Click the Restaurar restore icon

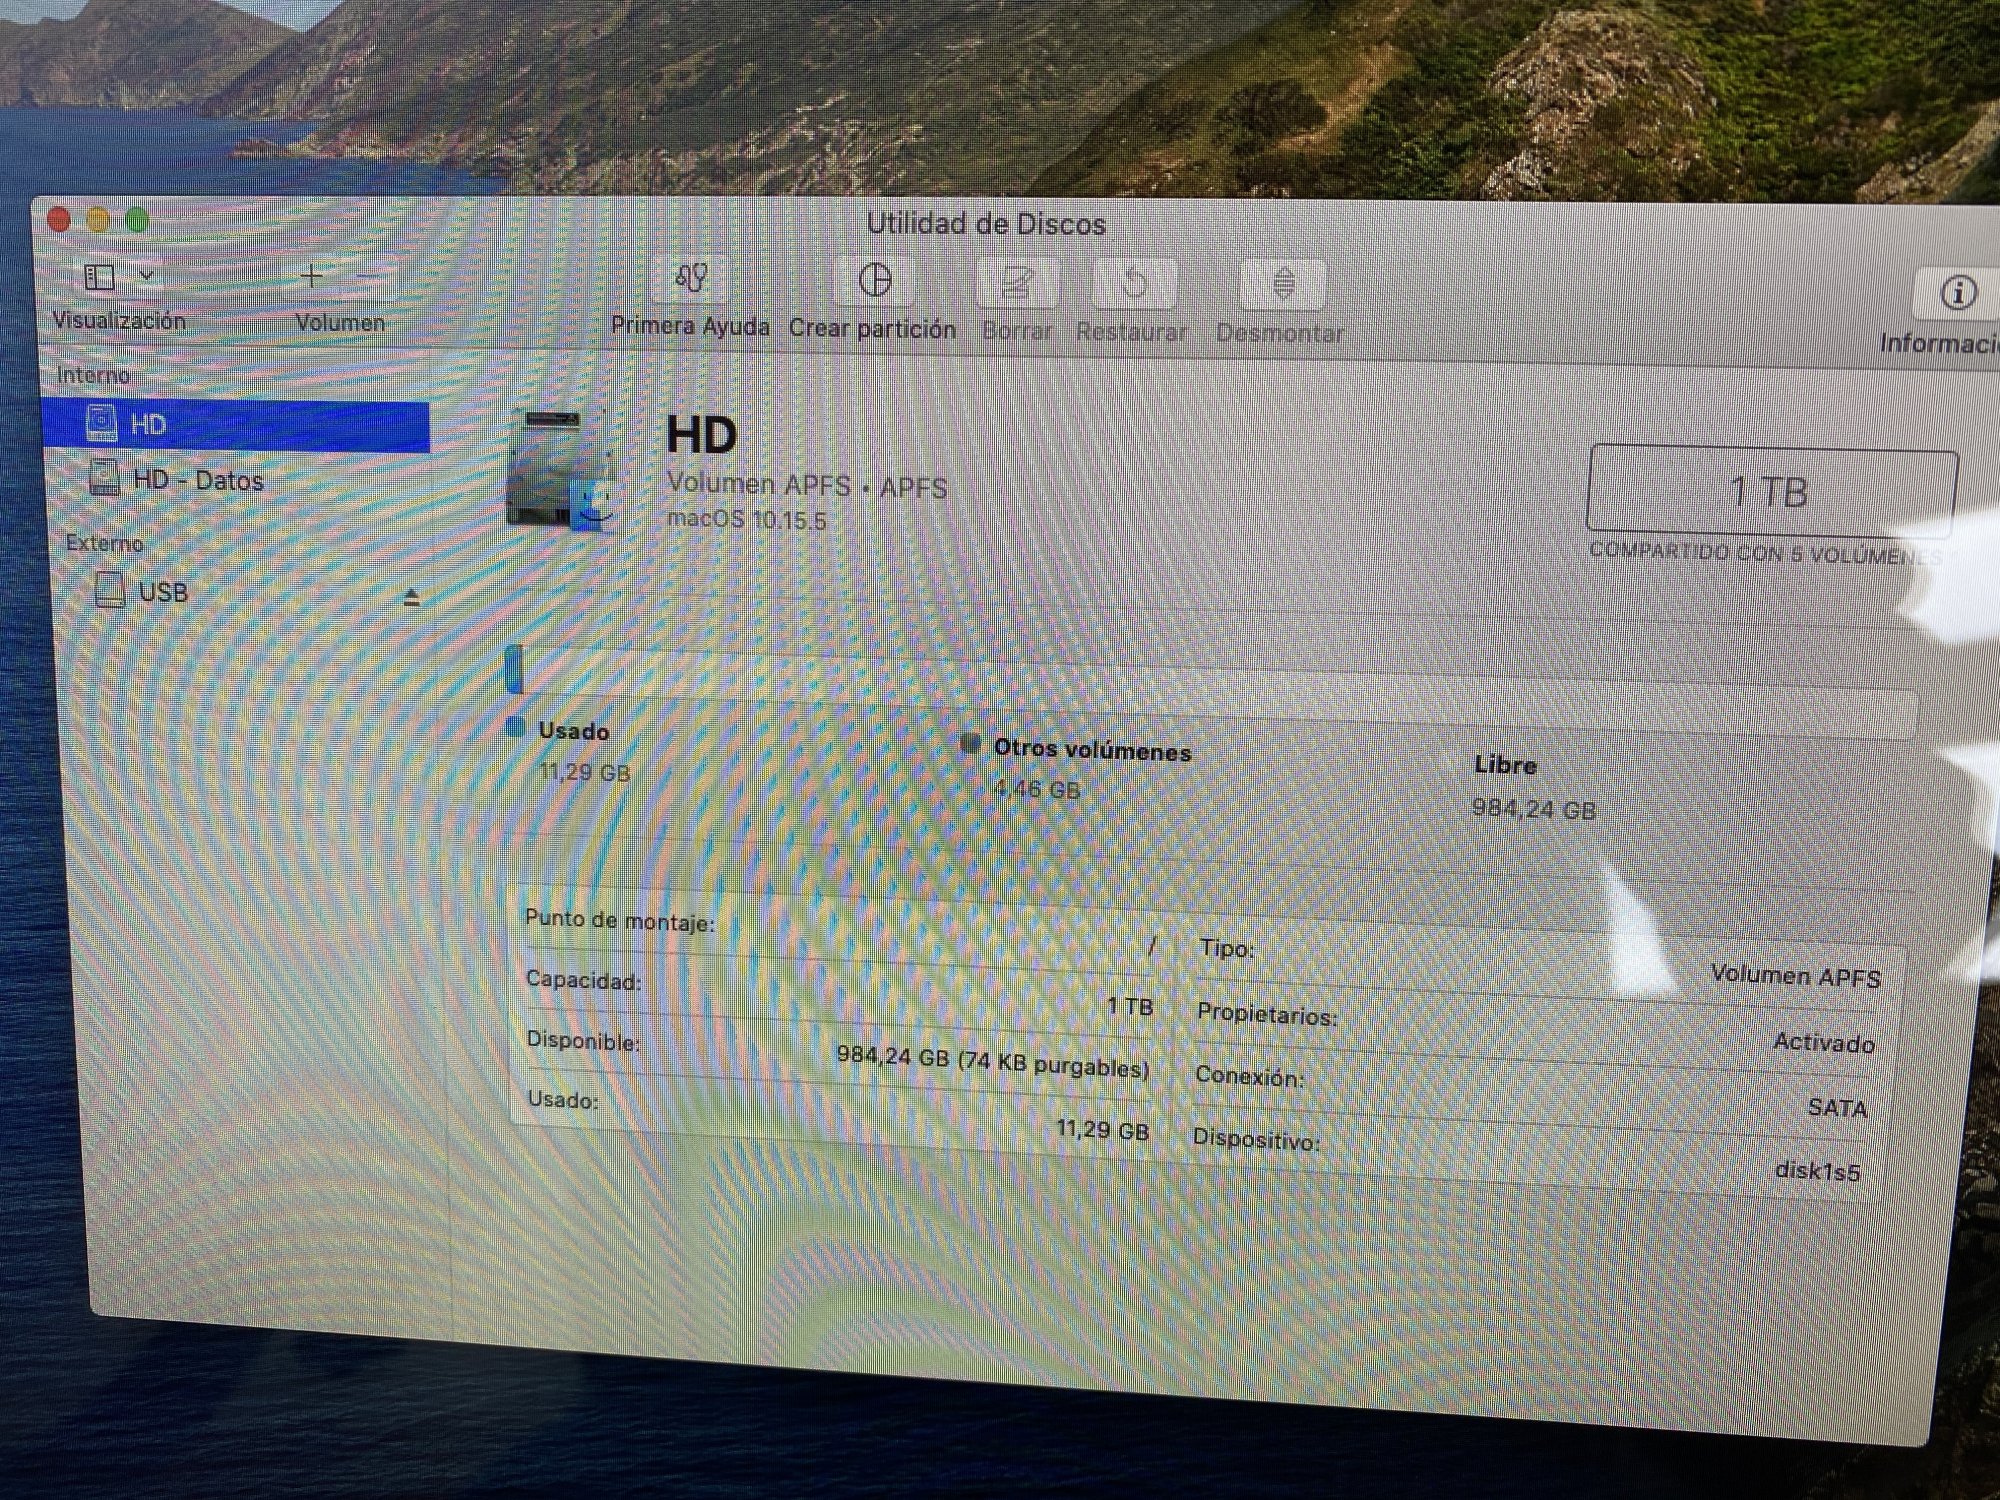click(x=1134, y=284)
